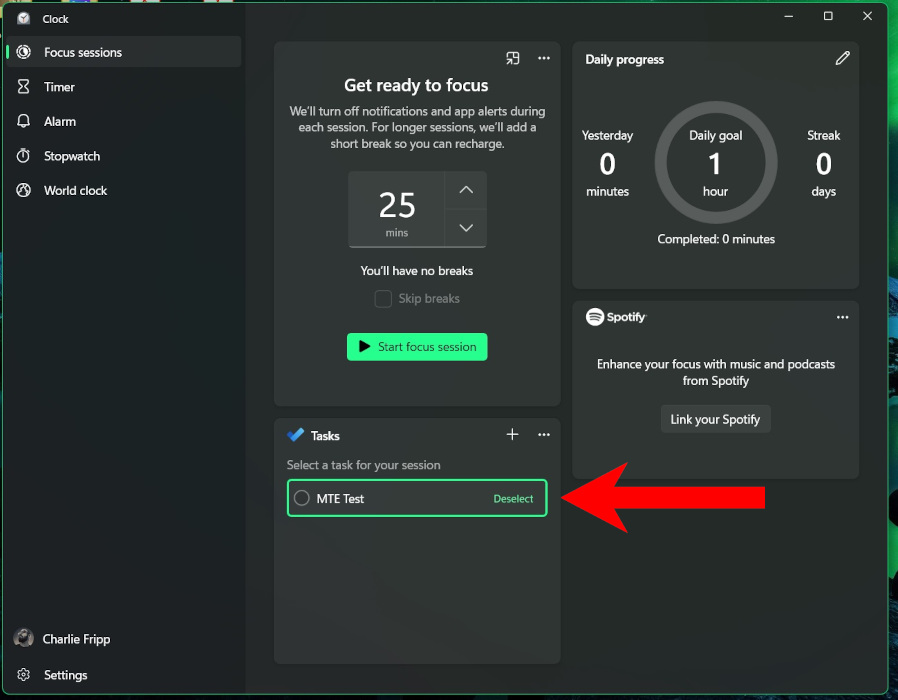This screenshot has width=898, height=700.
Task: Open the Spotify card options menu
Action: click(x=843, y=317)
